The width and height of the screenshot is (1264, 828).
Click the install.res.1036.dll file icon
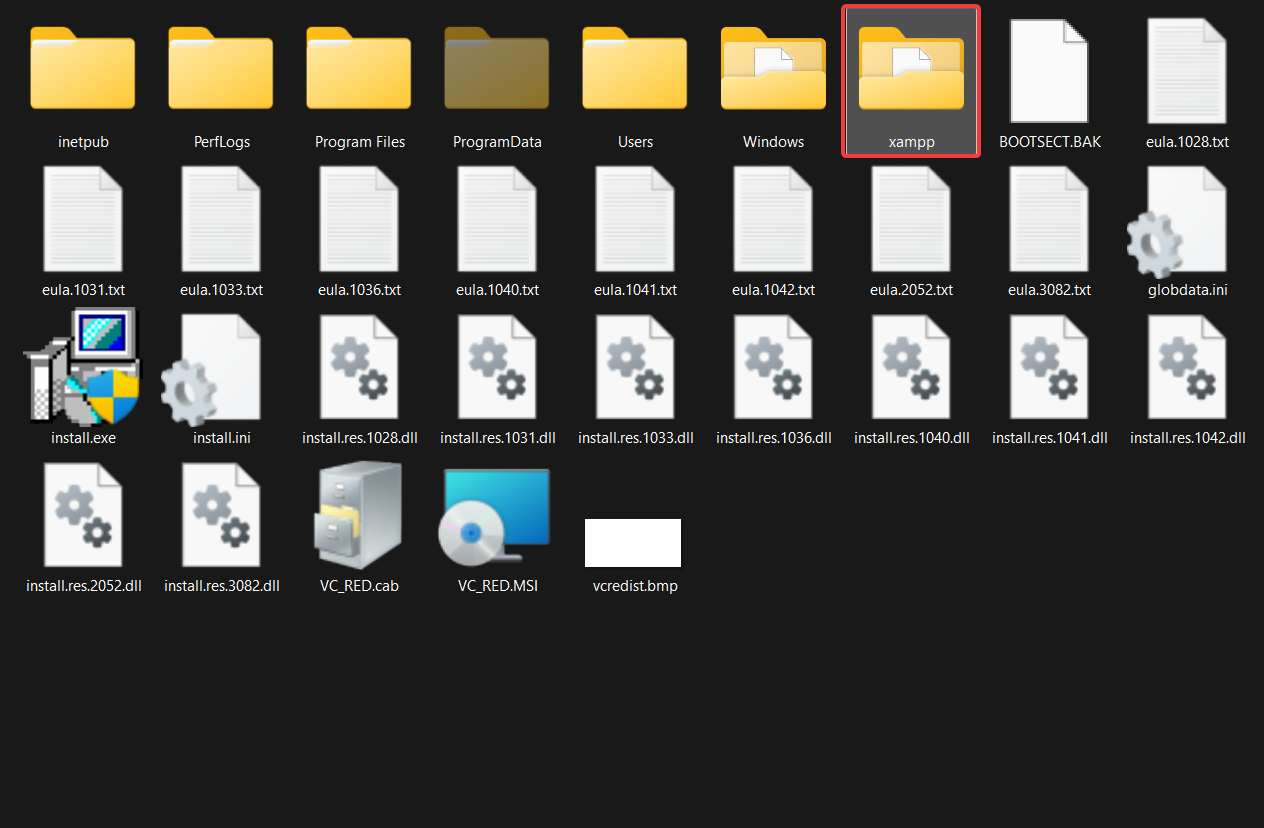773,366
